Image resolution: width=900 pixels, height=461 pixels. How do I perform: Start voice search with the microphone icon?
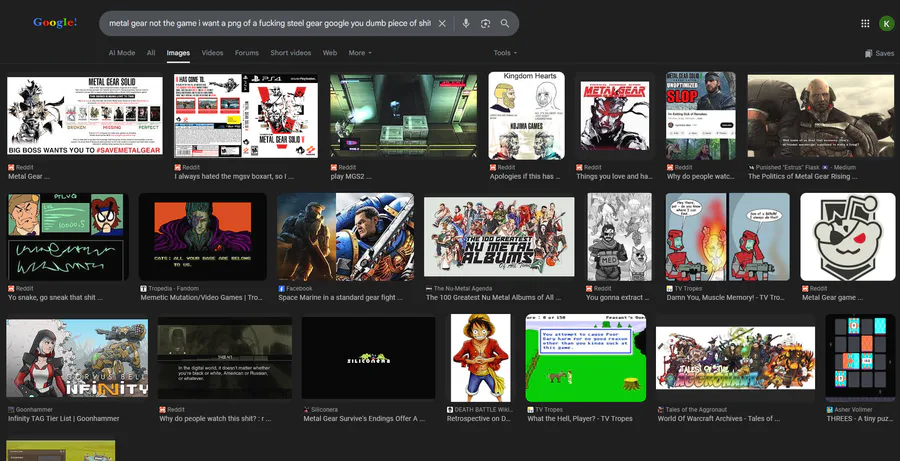tap(466, 24)
